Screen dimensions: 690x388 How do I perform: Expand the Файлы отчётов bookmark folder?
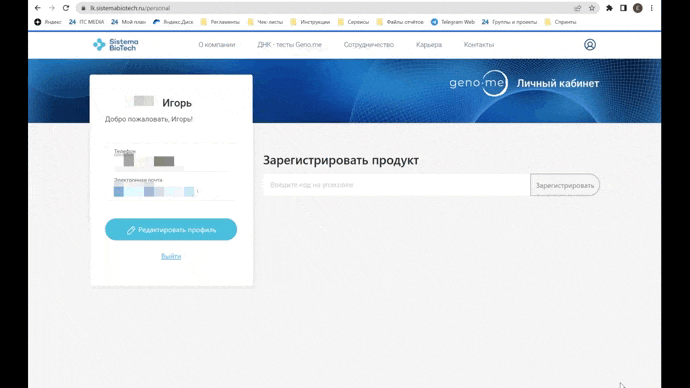[x=400, y=22]
